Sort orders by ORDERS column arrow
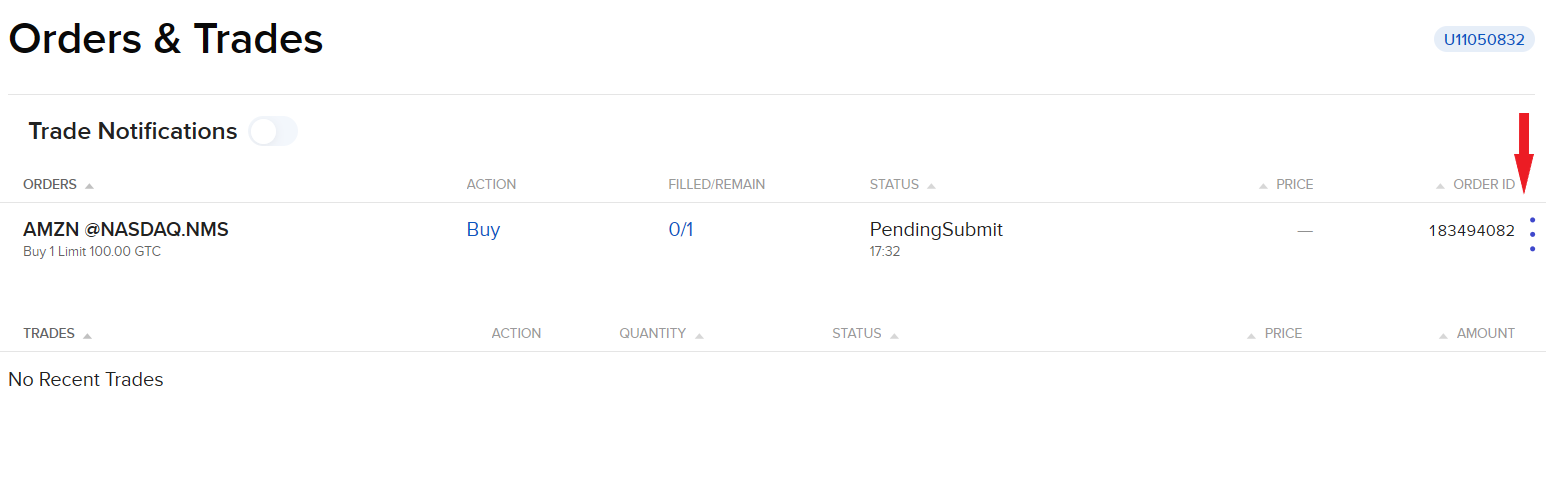 coord(89,186)
